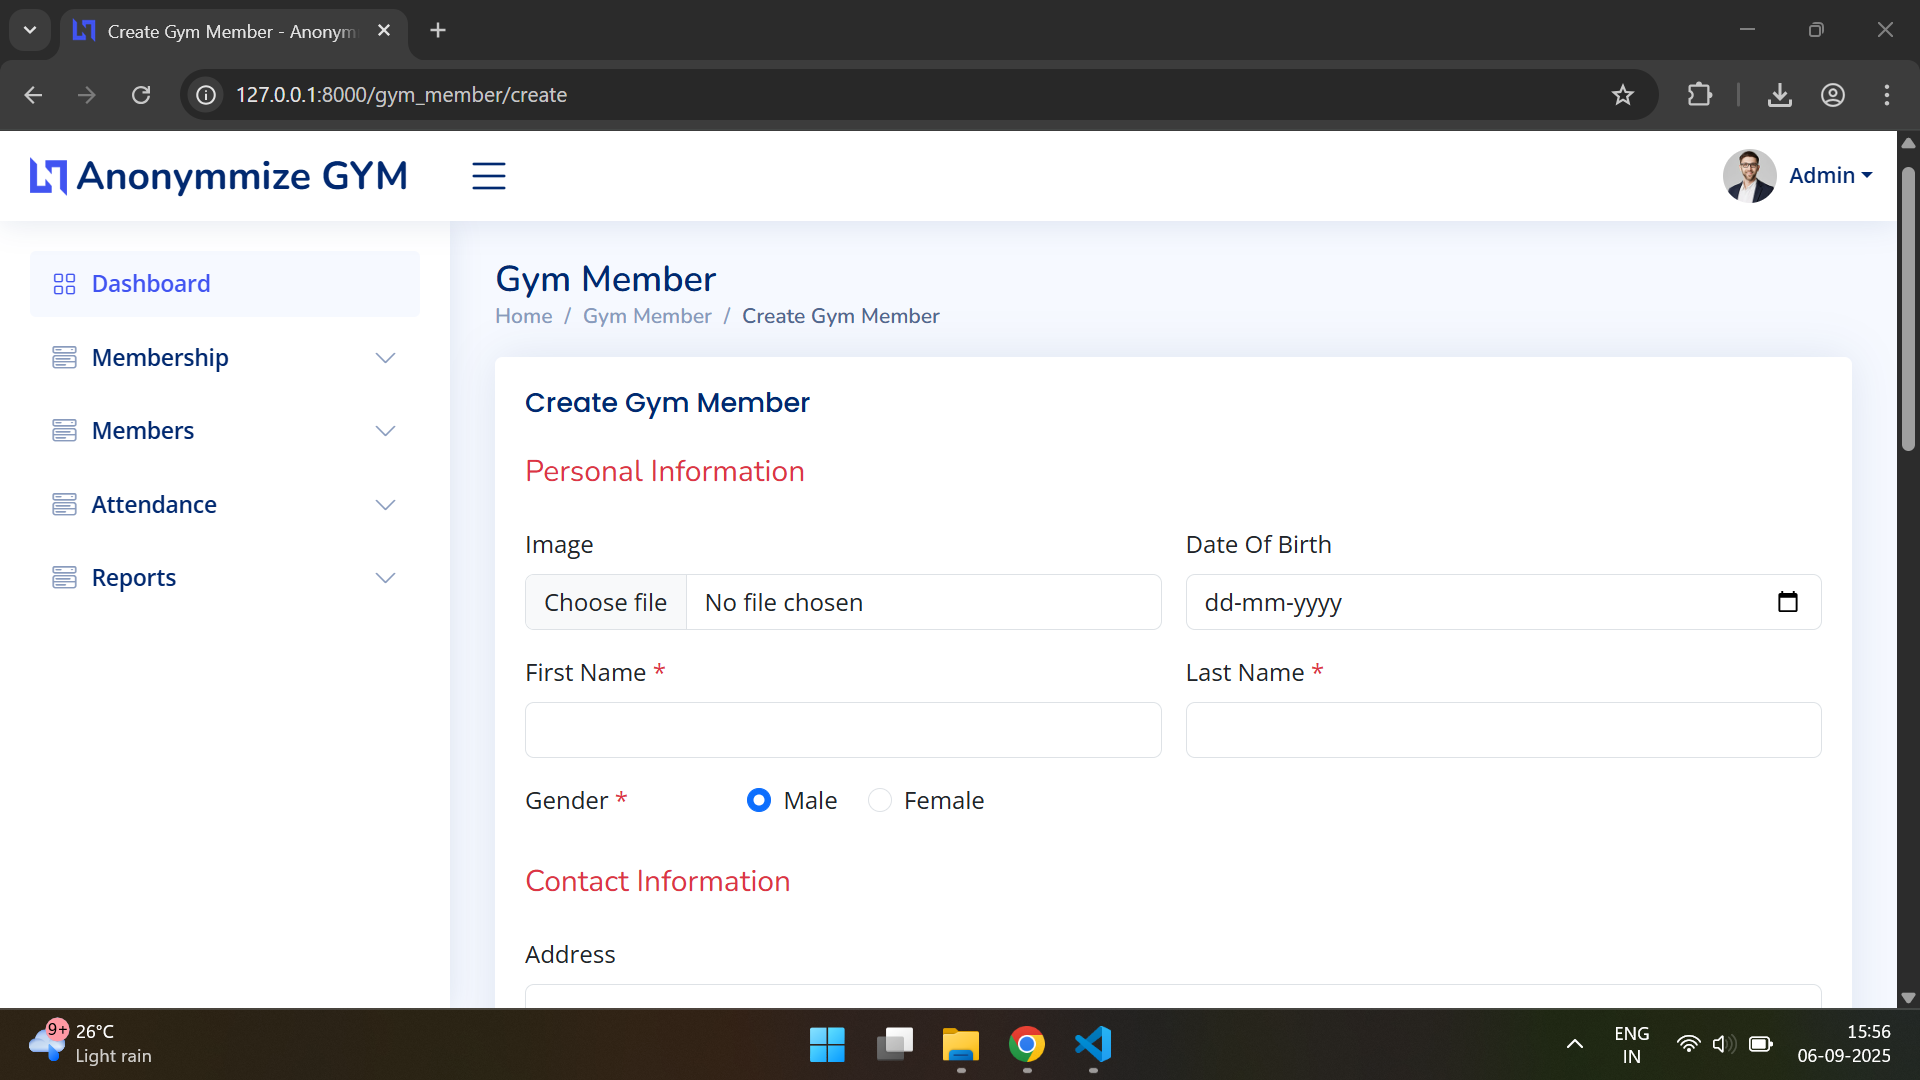Screen dimensions: 1920x1080
Task: Go forward in the browser history
Action: coord(87,95)
